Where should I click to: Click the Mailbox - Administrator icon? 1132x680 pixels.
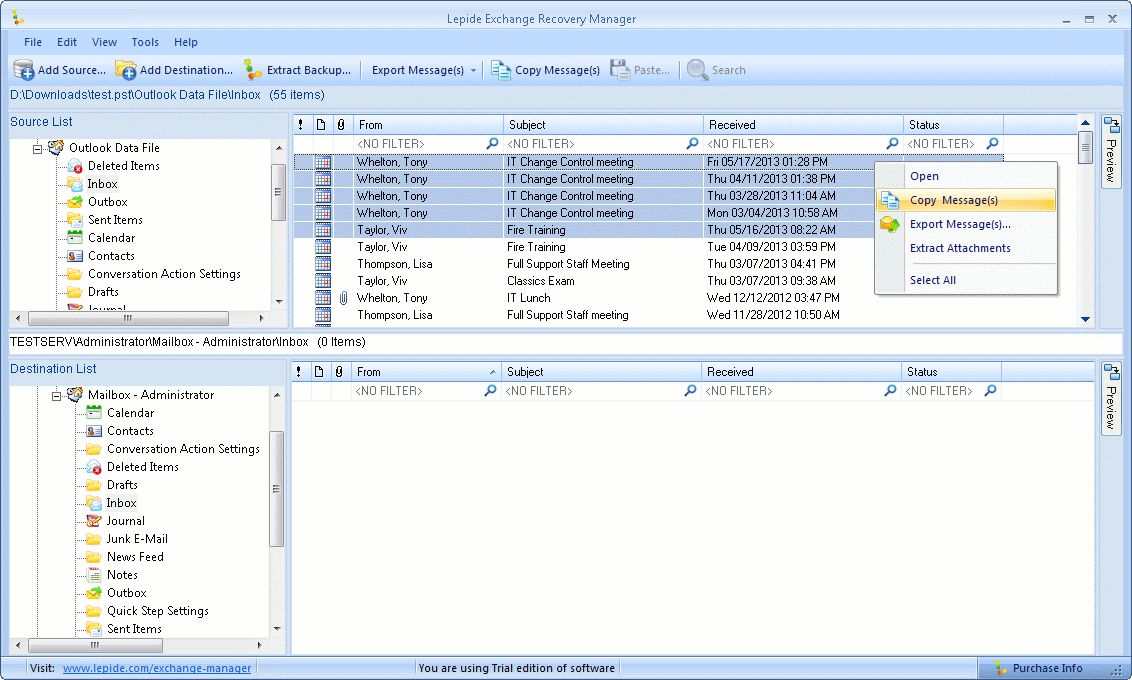(74, 394)
